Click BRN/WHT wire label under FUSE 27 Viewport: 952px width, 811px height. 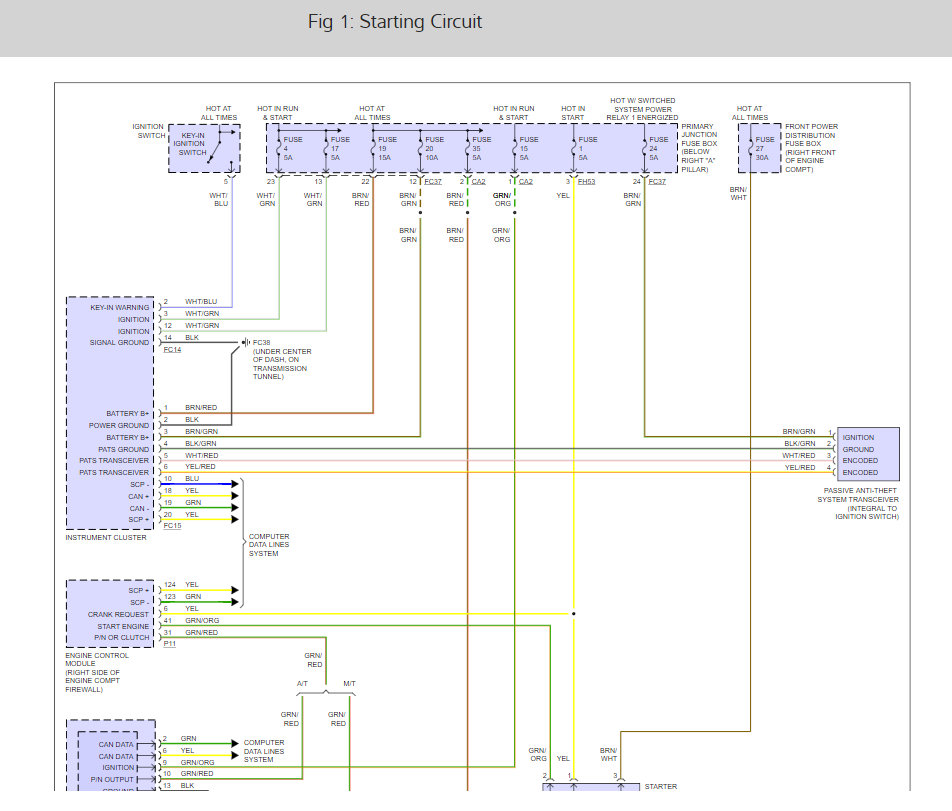tap(738, 194)
